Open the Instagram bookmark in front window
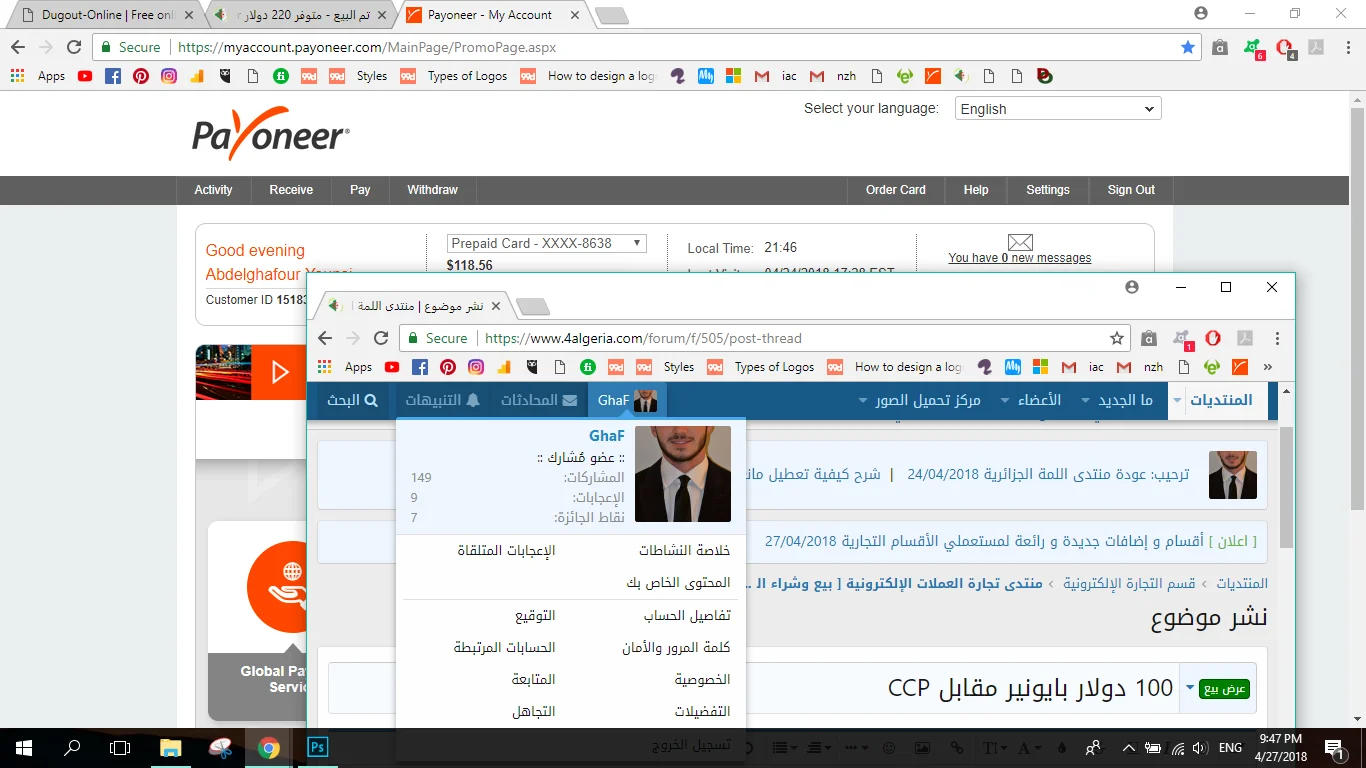The height and width of the screenshot is (768, 1366). (x=476, y=367)
